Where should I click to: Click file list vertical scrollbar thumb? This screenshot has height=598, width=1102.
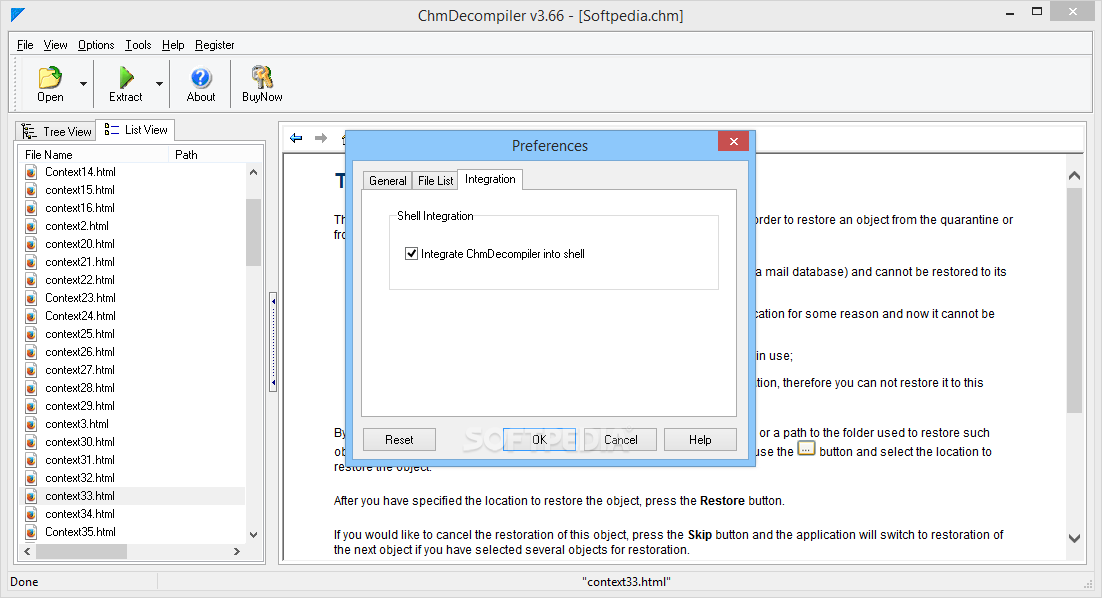pos(253,233)
